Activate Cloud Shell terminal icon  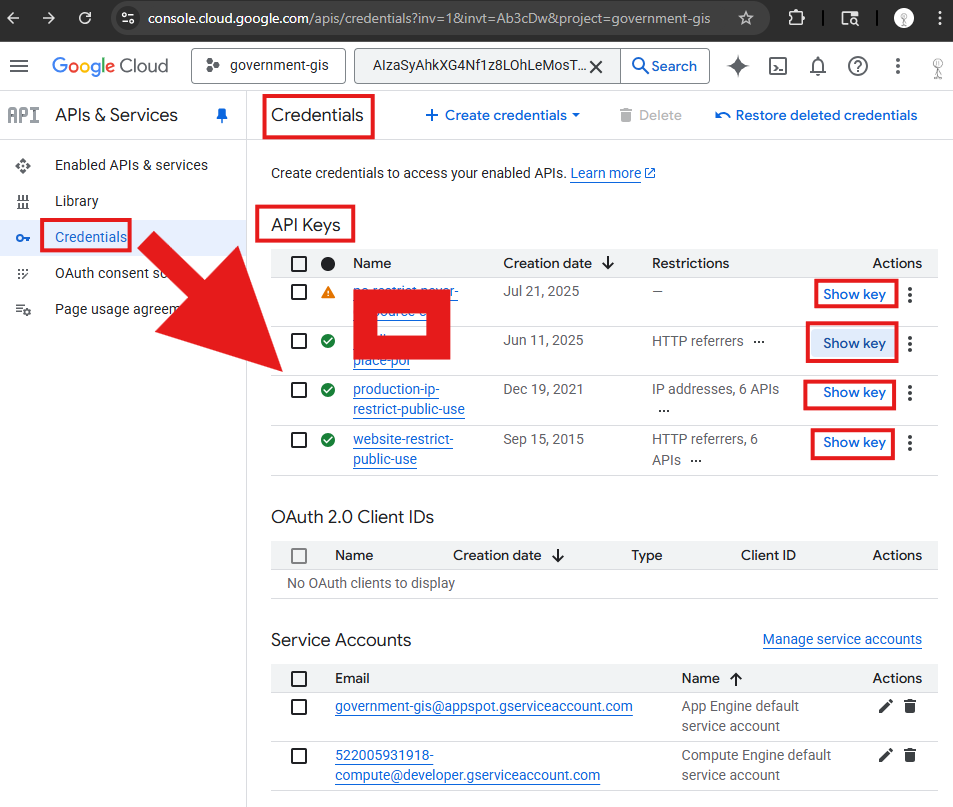click(x=778, y=66)
